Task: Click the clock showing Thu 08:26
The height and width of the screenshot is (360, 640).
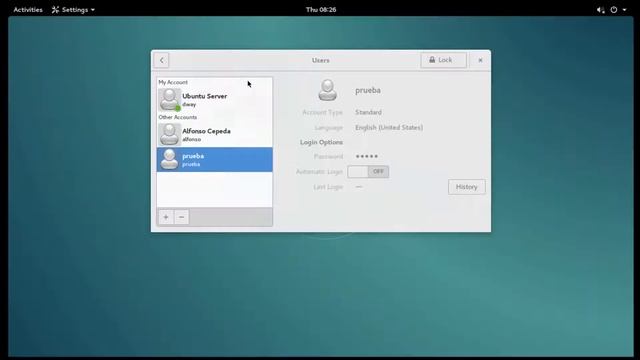Action: 321,9
